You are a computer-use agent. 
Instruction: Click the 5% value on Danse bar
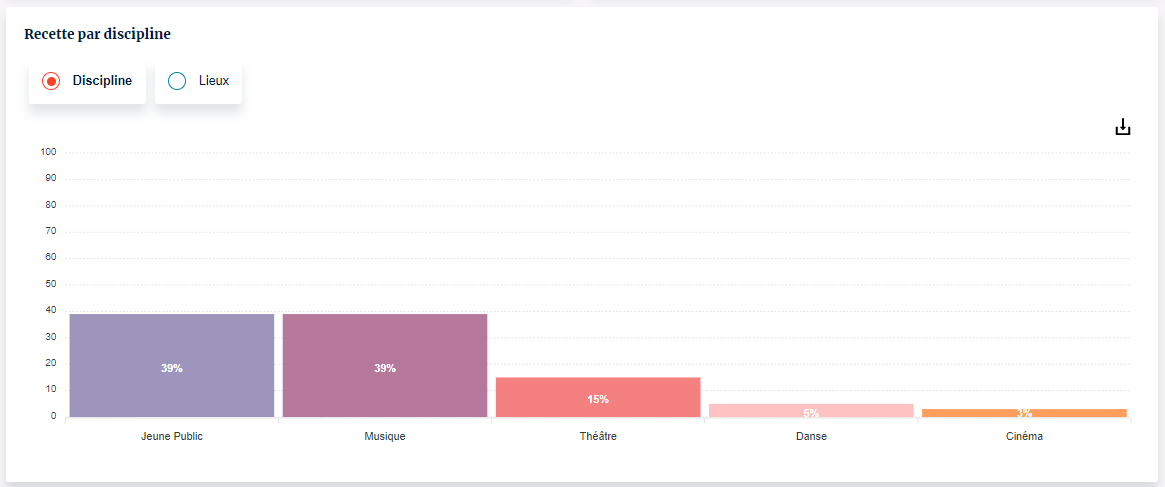click(811, 413)
